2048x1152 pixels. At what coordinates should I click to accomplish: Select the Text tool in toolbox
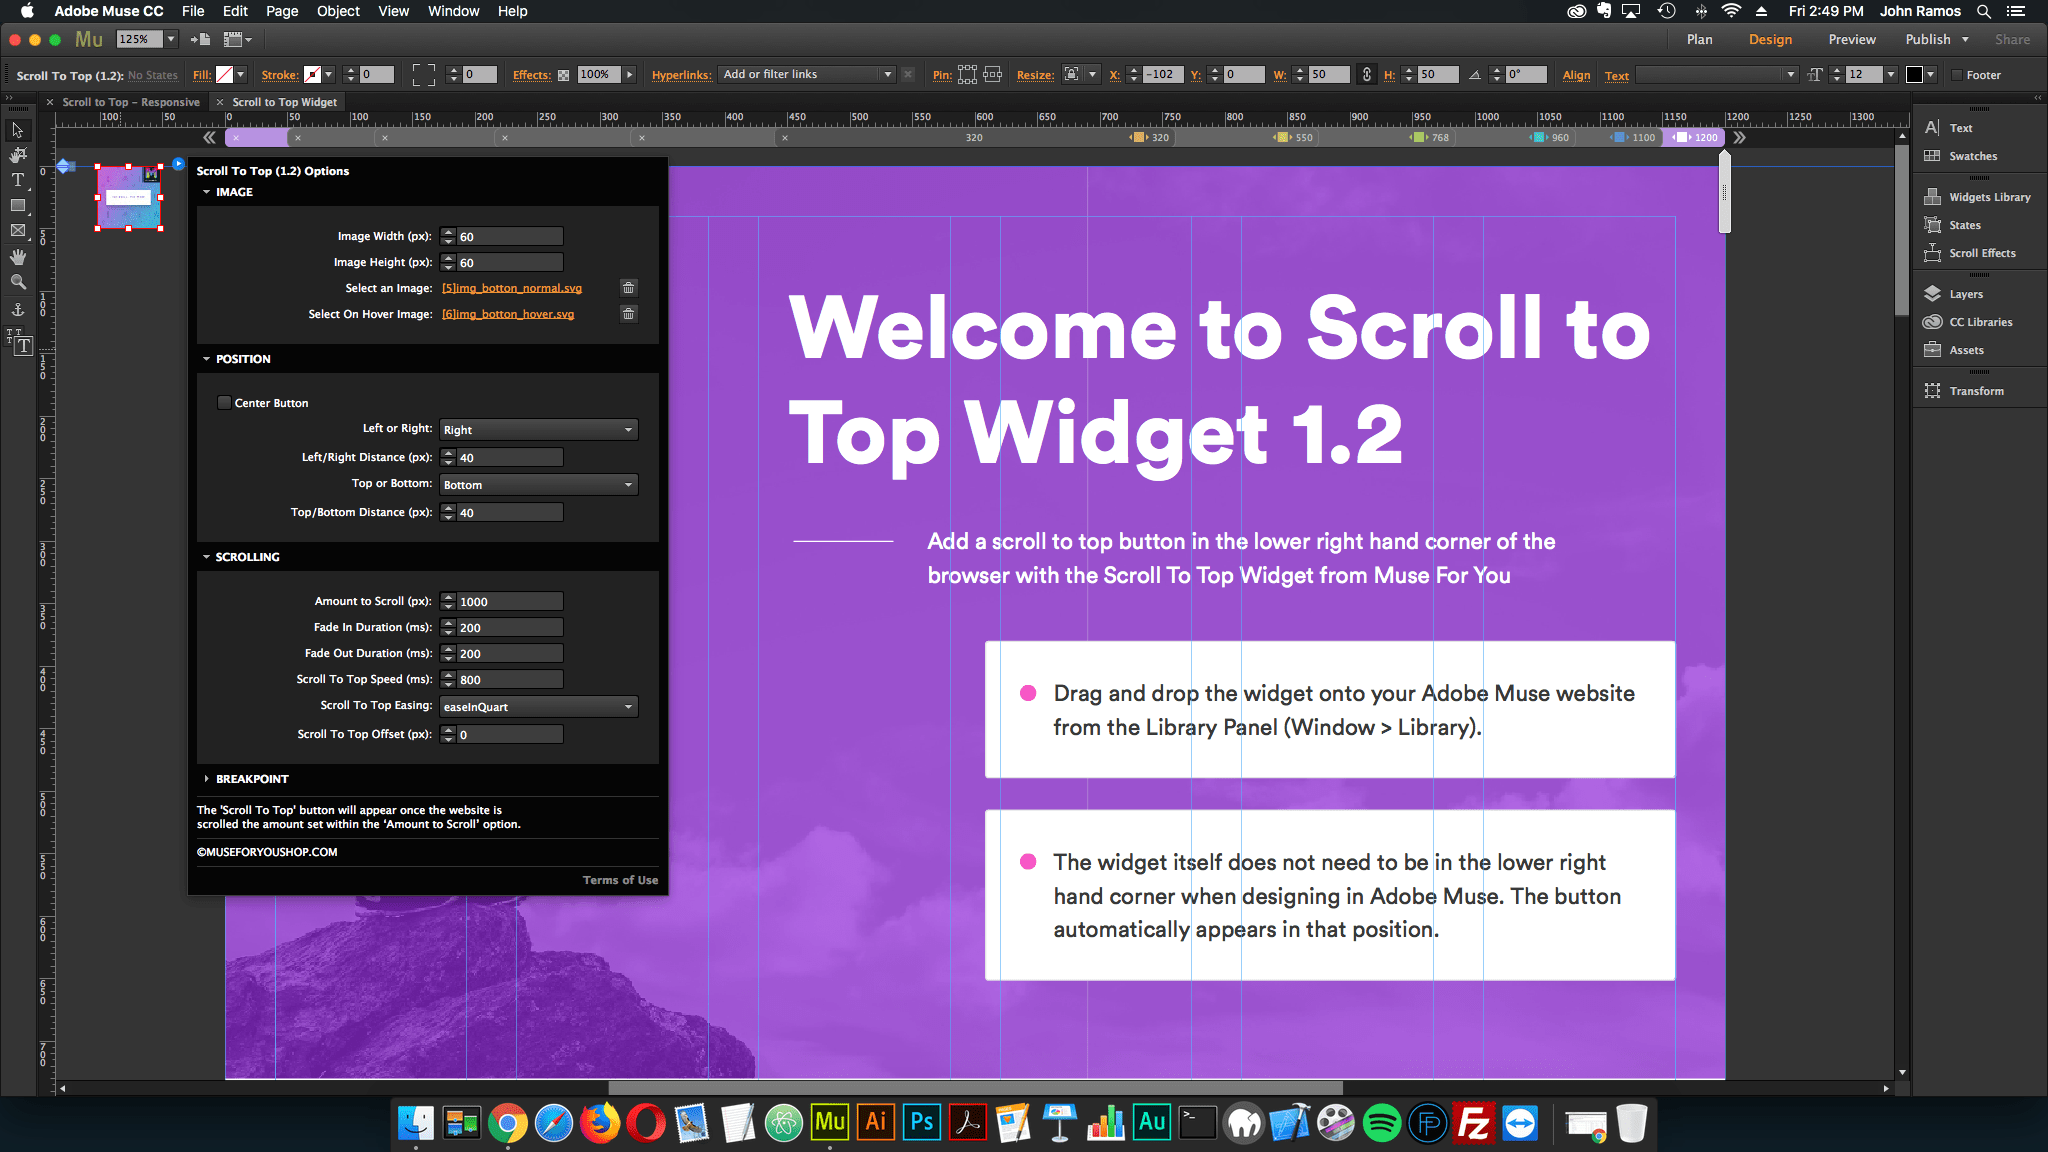18,180
